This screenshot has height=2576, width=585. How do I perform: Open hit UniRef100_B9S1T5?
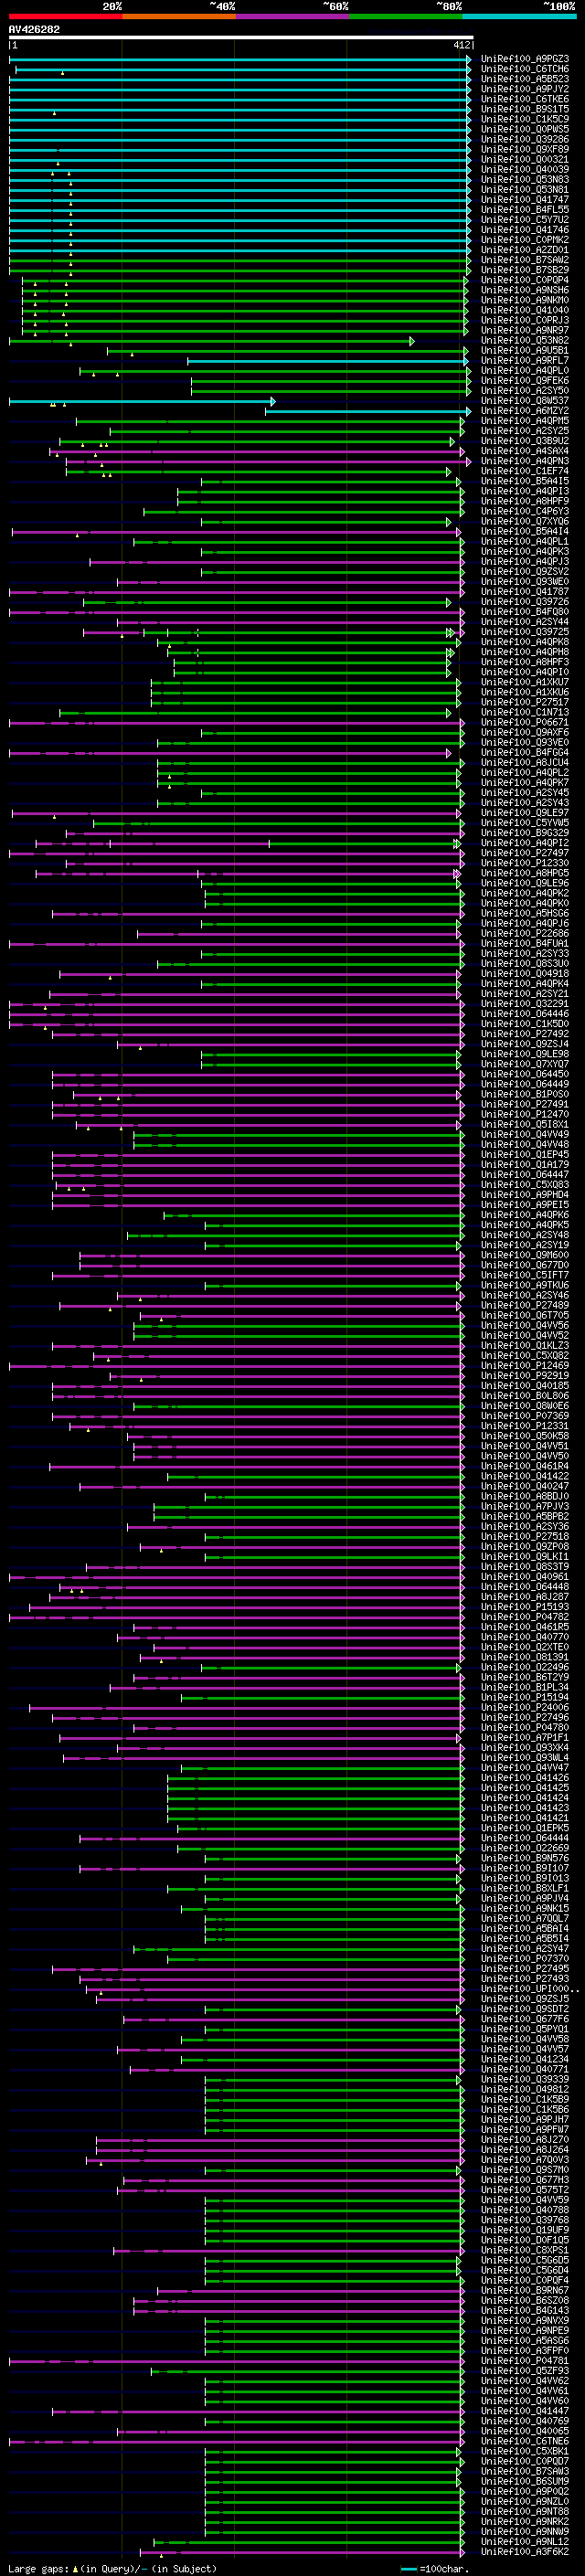(x=524, y=109)
